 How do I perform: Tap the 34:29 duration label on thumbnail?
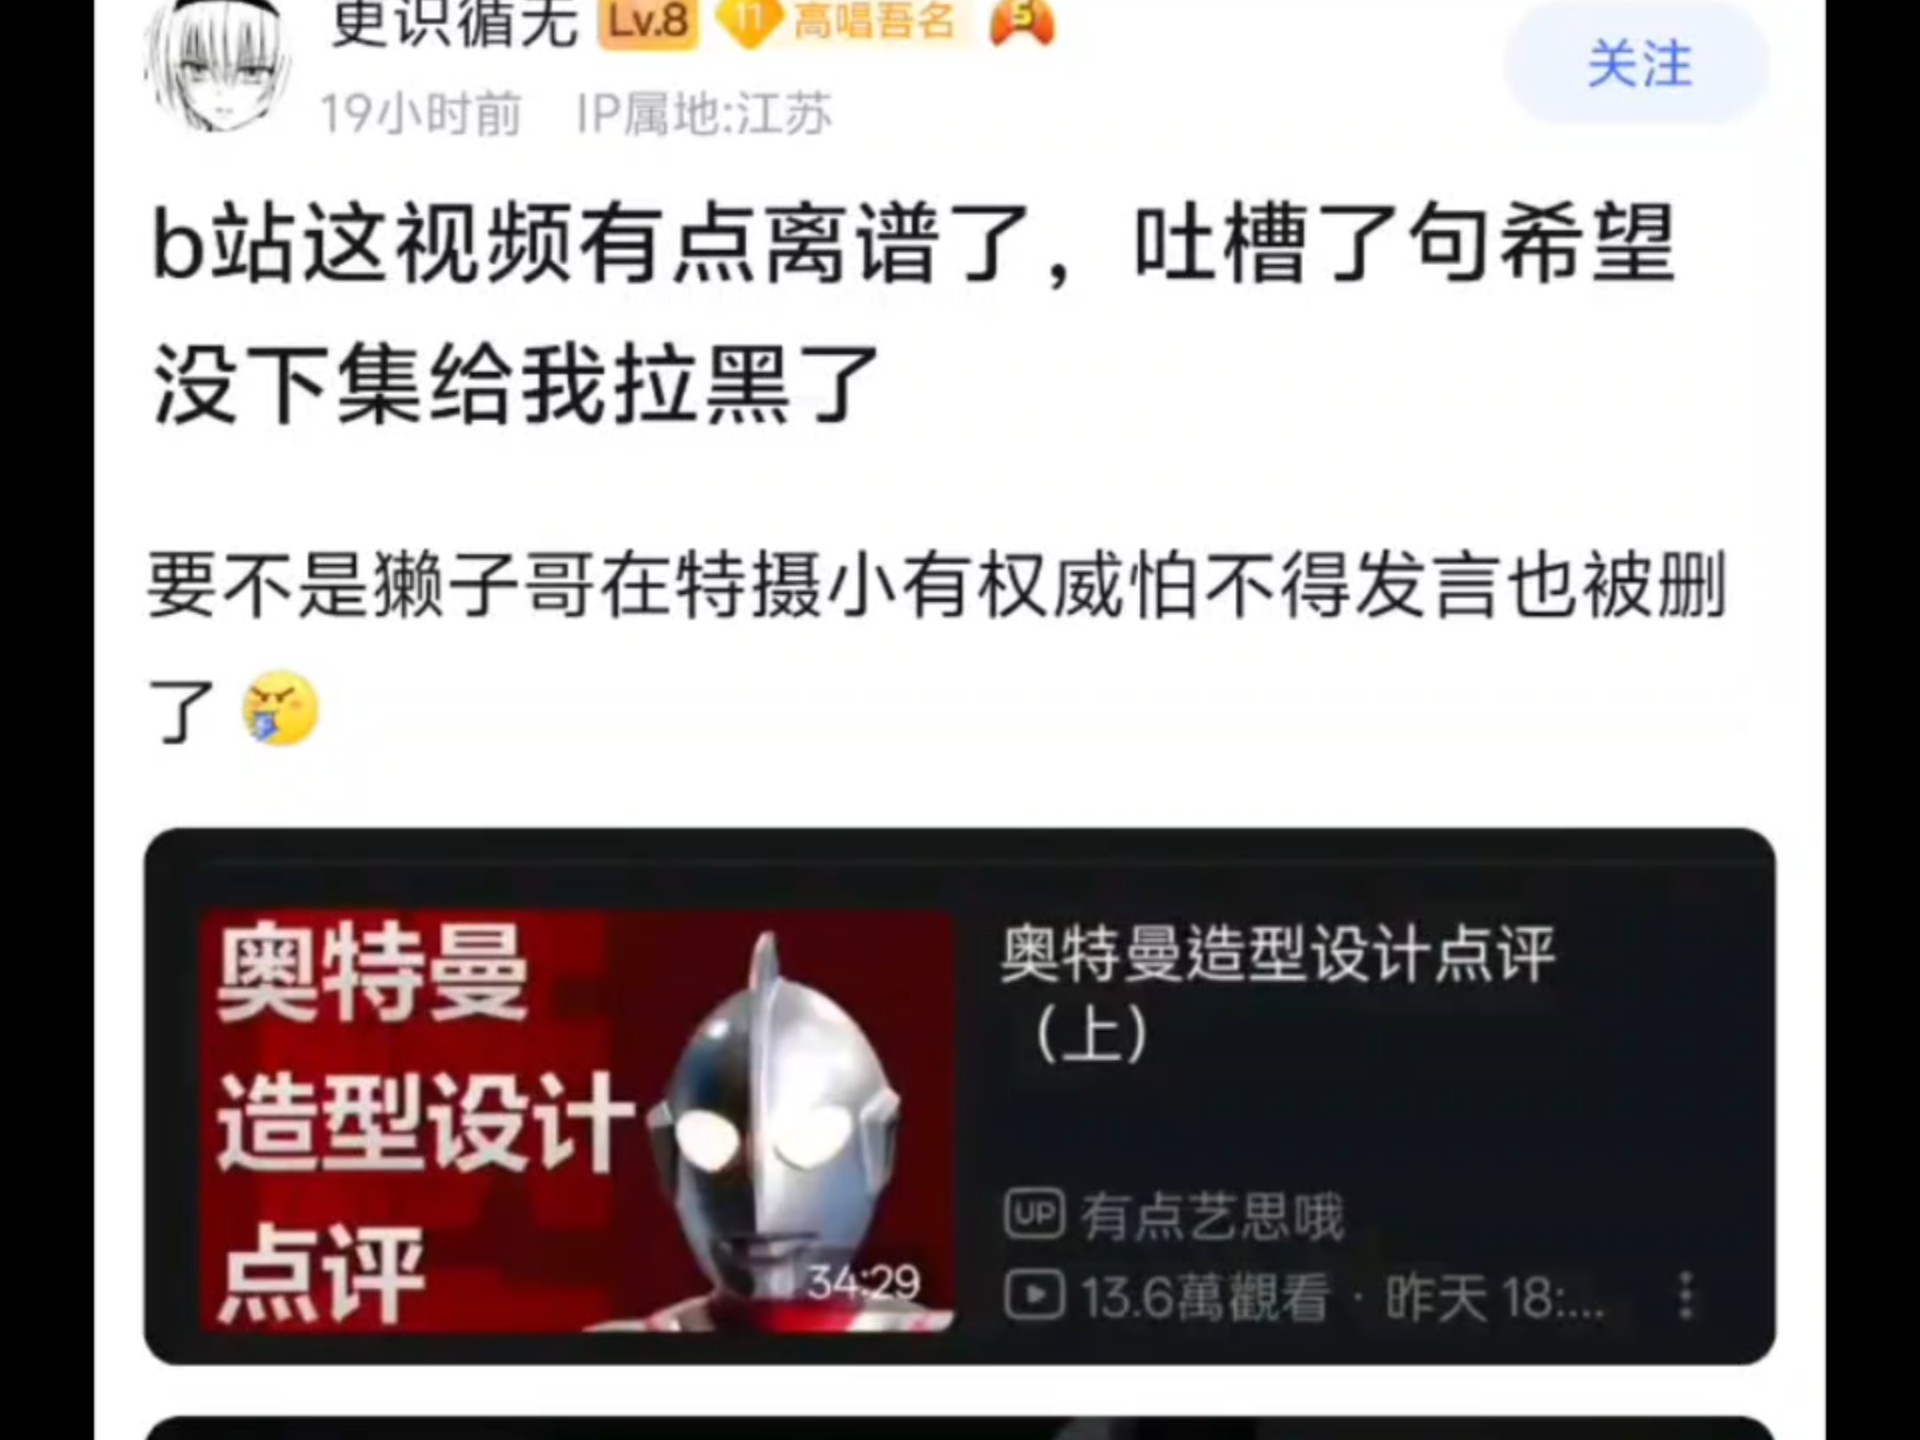[x=864, y=1282]
